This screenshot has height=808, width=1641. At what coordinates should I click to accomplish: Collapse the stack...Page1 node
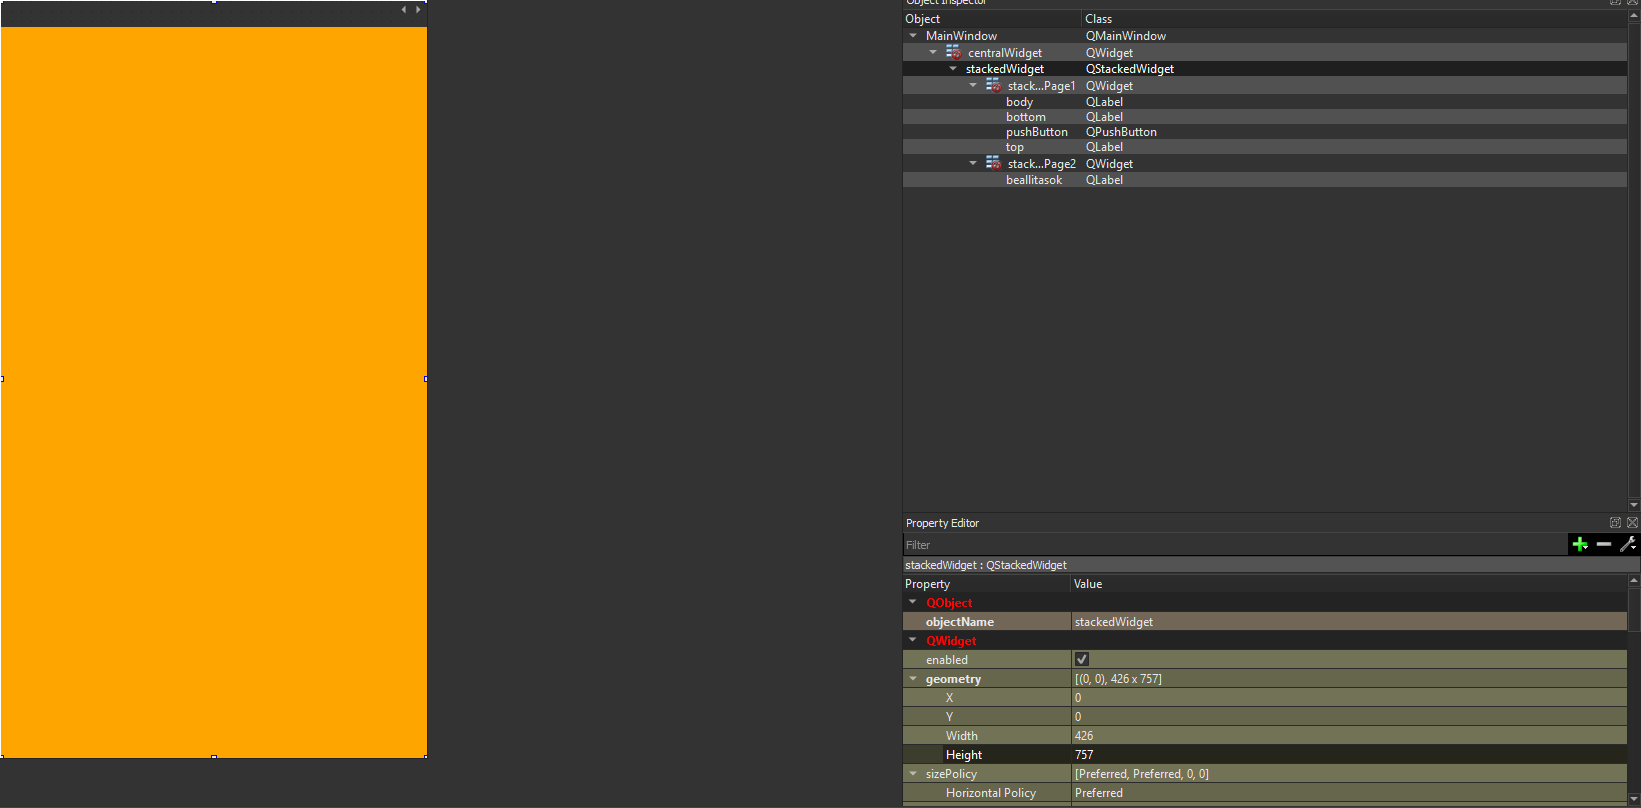pyautogui.click(x=973, y=85)
